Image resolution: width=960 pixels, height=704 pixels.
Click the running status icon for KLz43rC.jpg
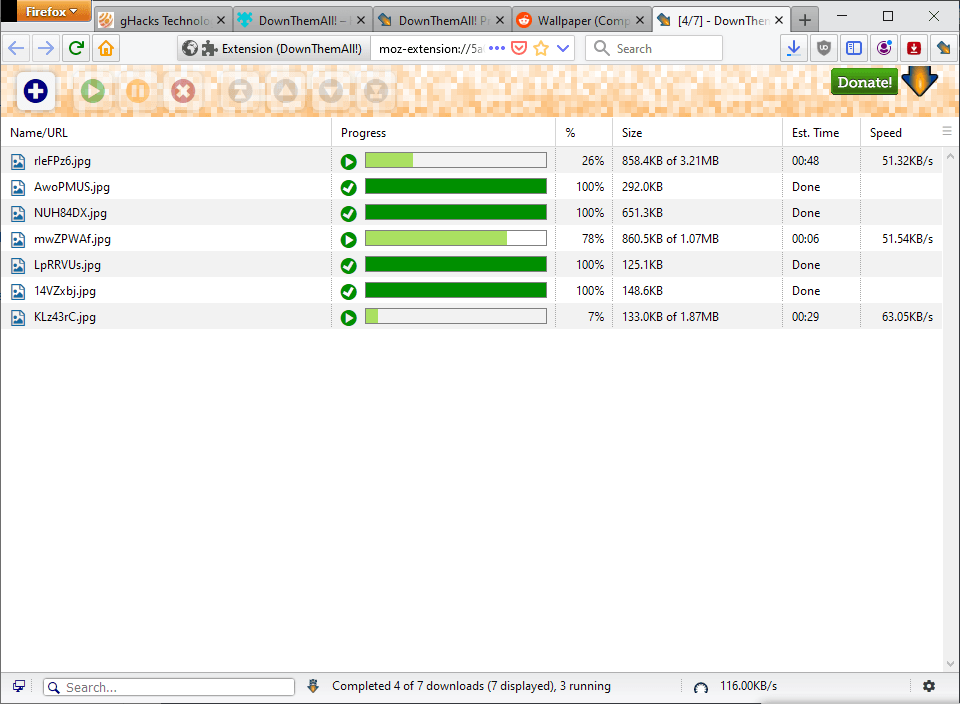348,318
